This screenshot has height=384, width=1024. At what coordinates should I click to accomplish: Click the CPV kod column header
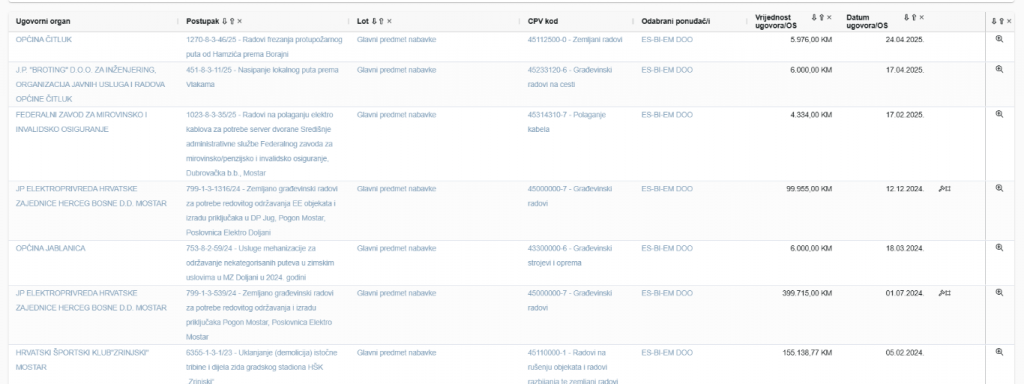[543, 22]
